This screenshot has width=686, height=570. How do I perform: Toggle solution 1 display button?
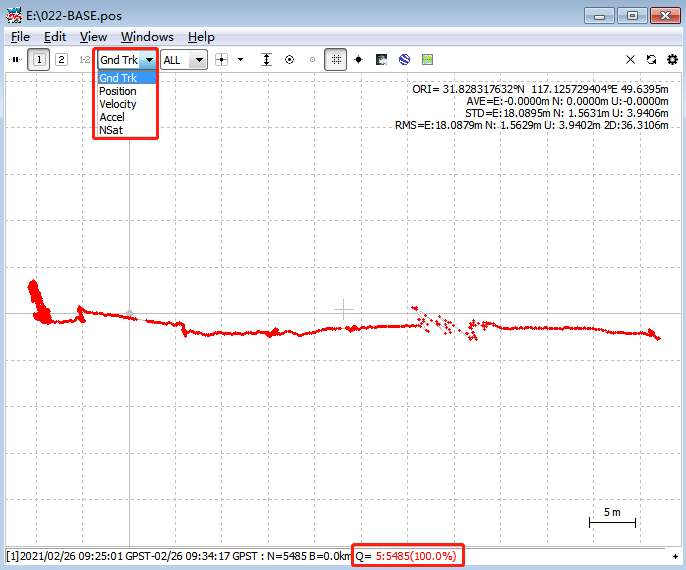pos(38,60)
